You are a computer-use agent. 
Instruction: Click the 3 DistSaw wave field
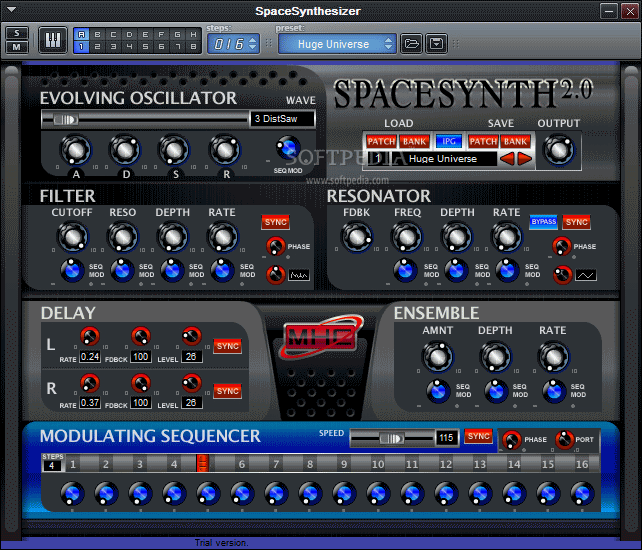point(283,119)
